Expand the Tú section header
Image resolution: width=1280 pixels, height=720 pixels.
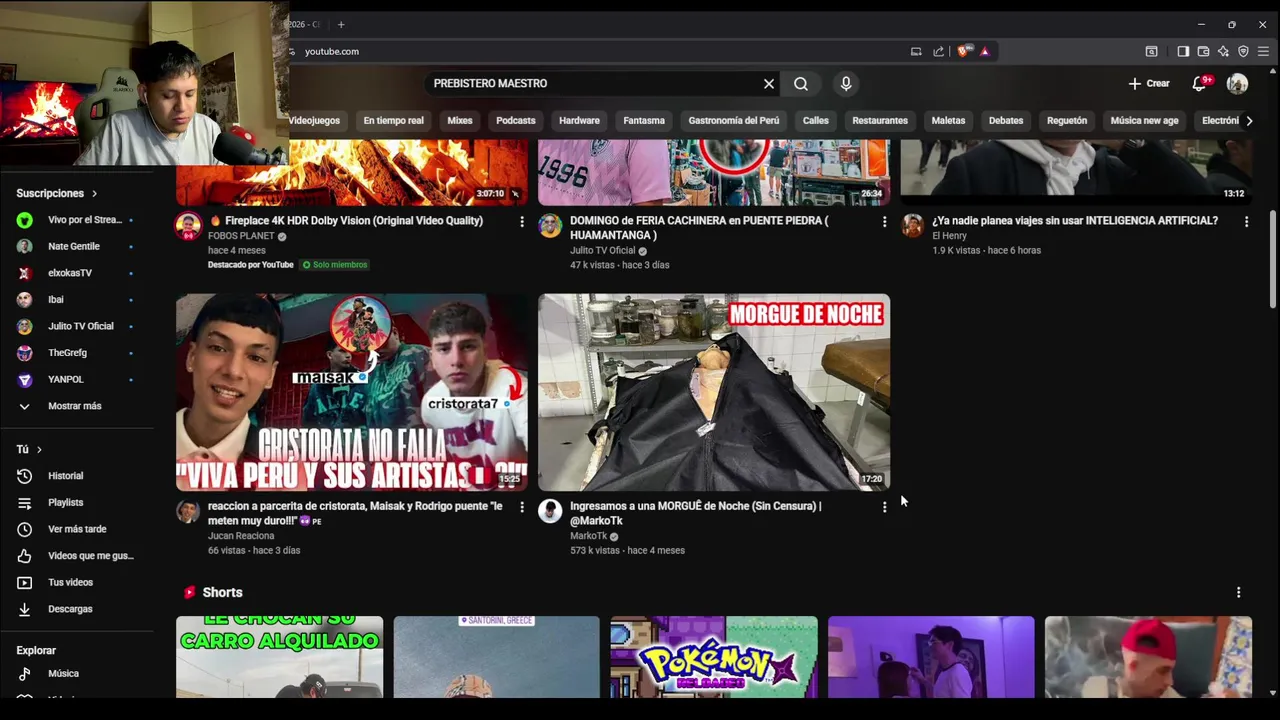(29, 450)
